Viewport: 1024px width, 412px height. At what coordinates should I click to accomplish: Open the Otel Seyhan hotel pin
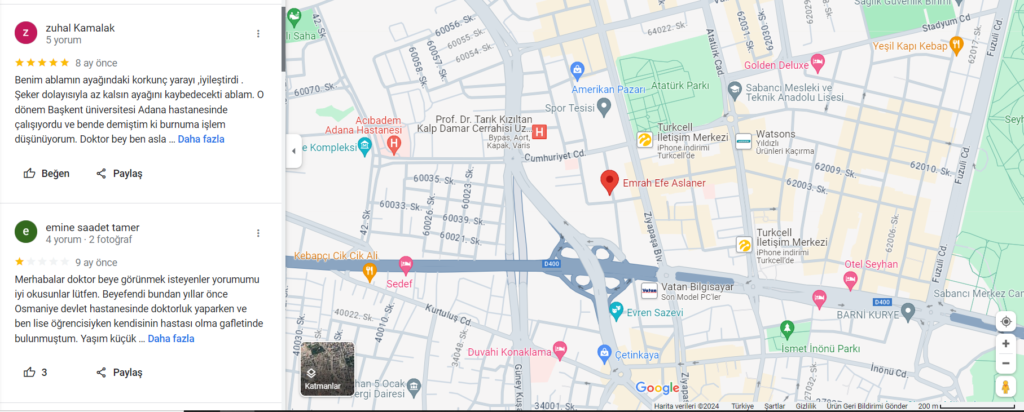(x=850, y=281)
